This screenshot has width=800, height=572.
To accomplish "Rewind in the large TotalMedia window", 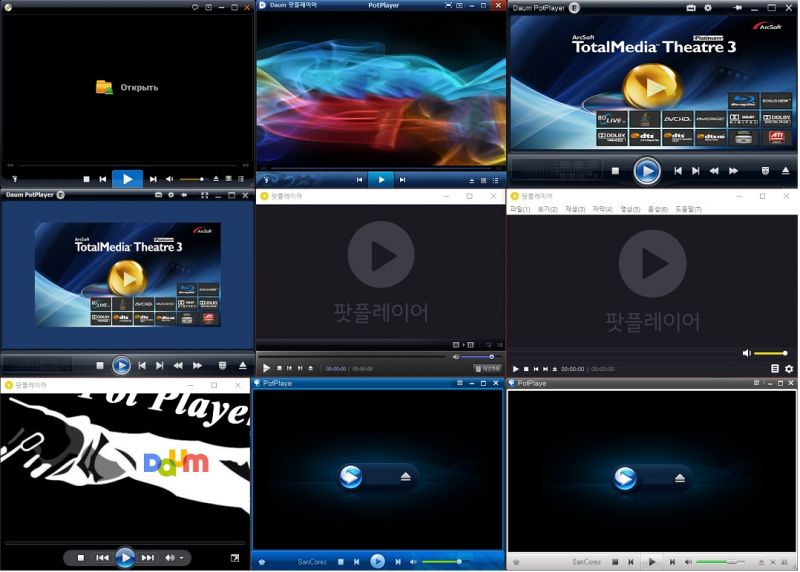I will click(x=714, y=171).
